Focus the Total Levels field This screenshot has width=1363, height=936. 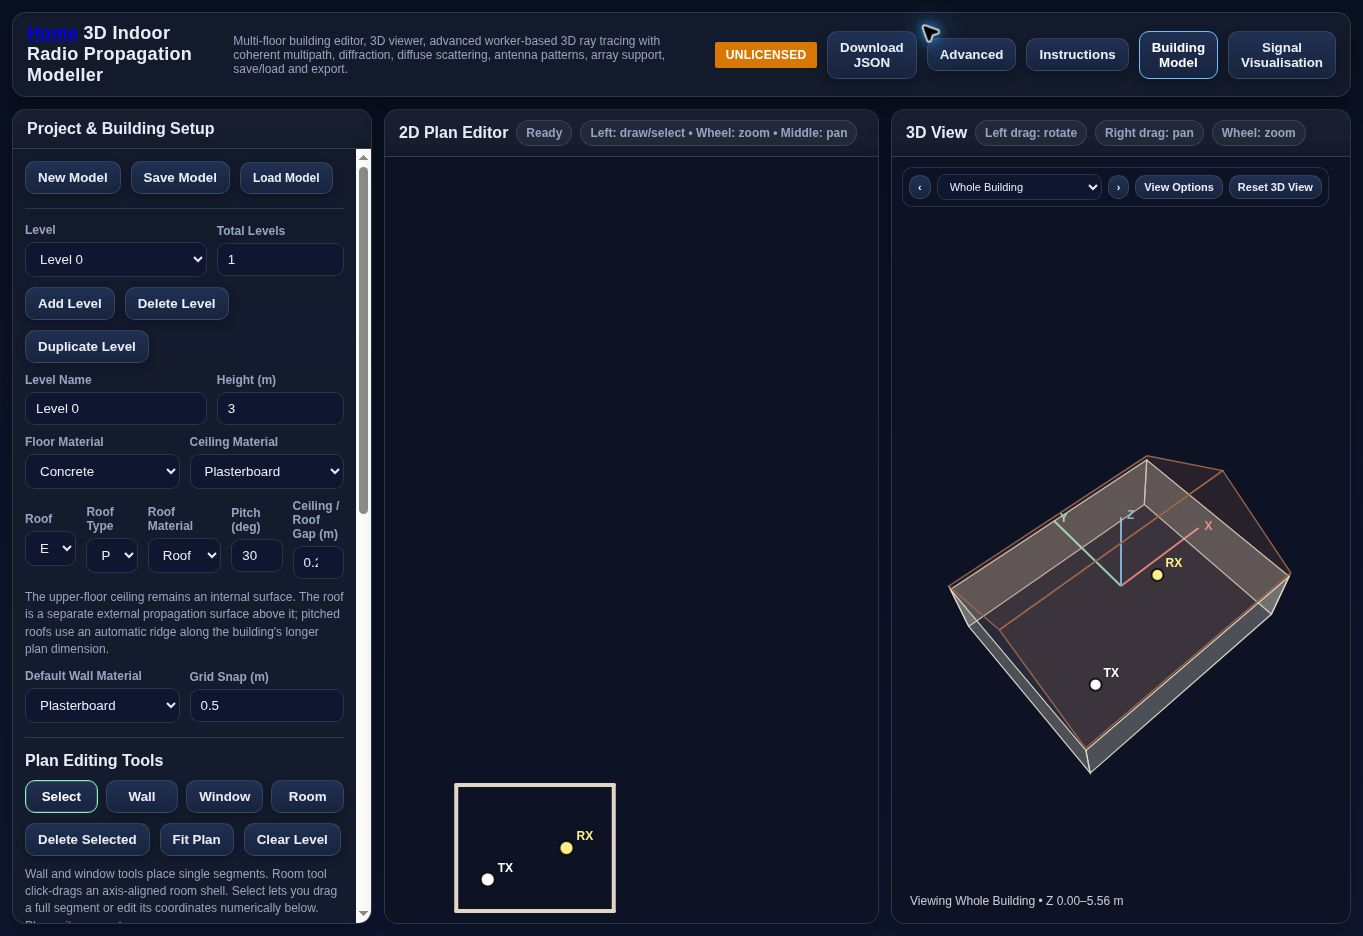(280, 259)
